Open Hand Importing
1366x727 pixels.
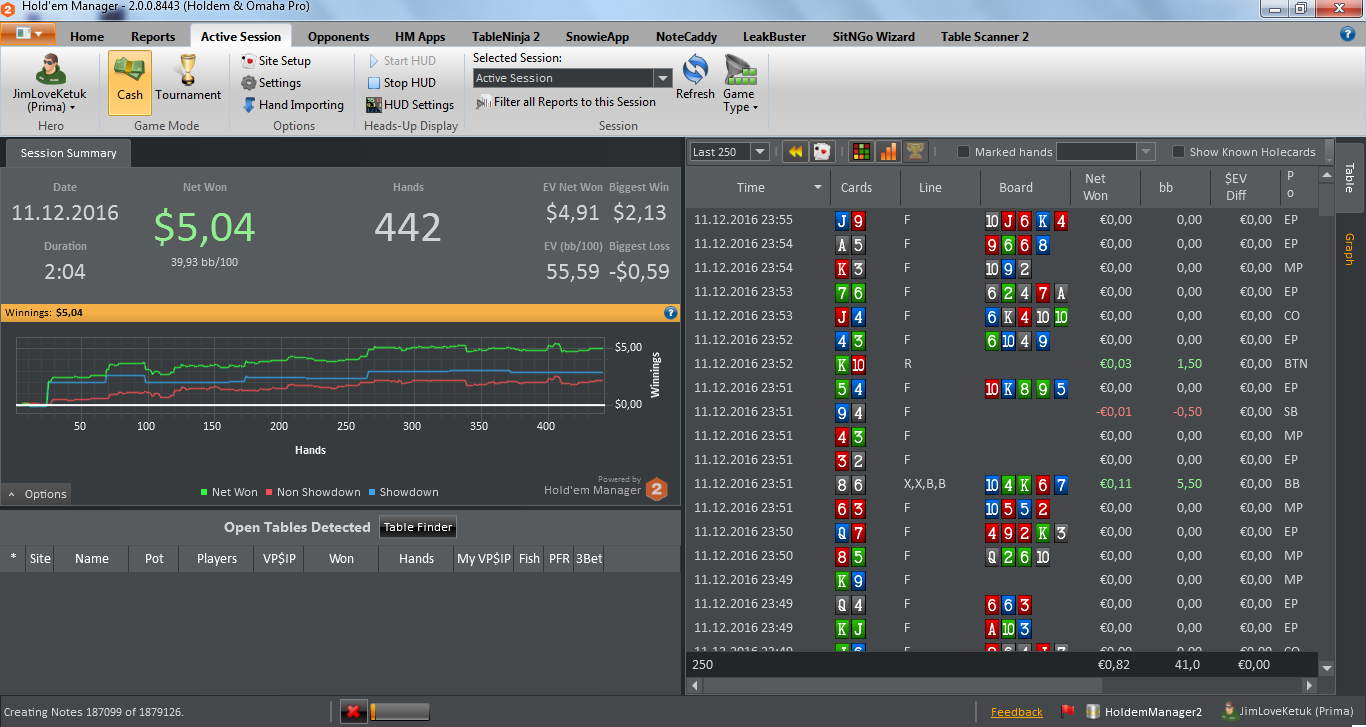point(293,105)
